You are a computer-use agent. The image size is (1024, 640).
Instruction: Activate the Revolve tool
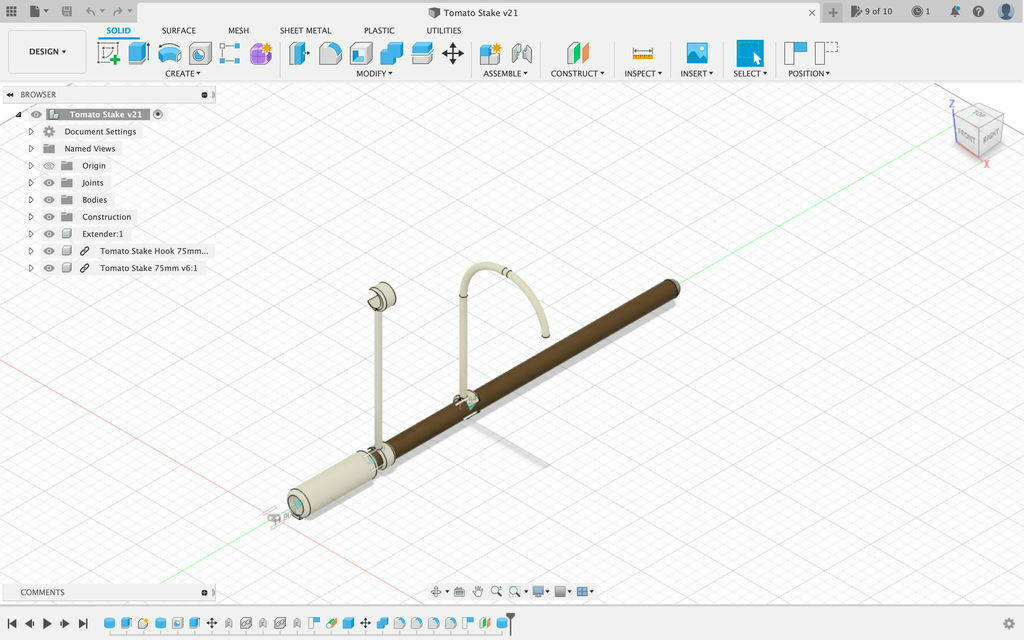168,52
